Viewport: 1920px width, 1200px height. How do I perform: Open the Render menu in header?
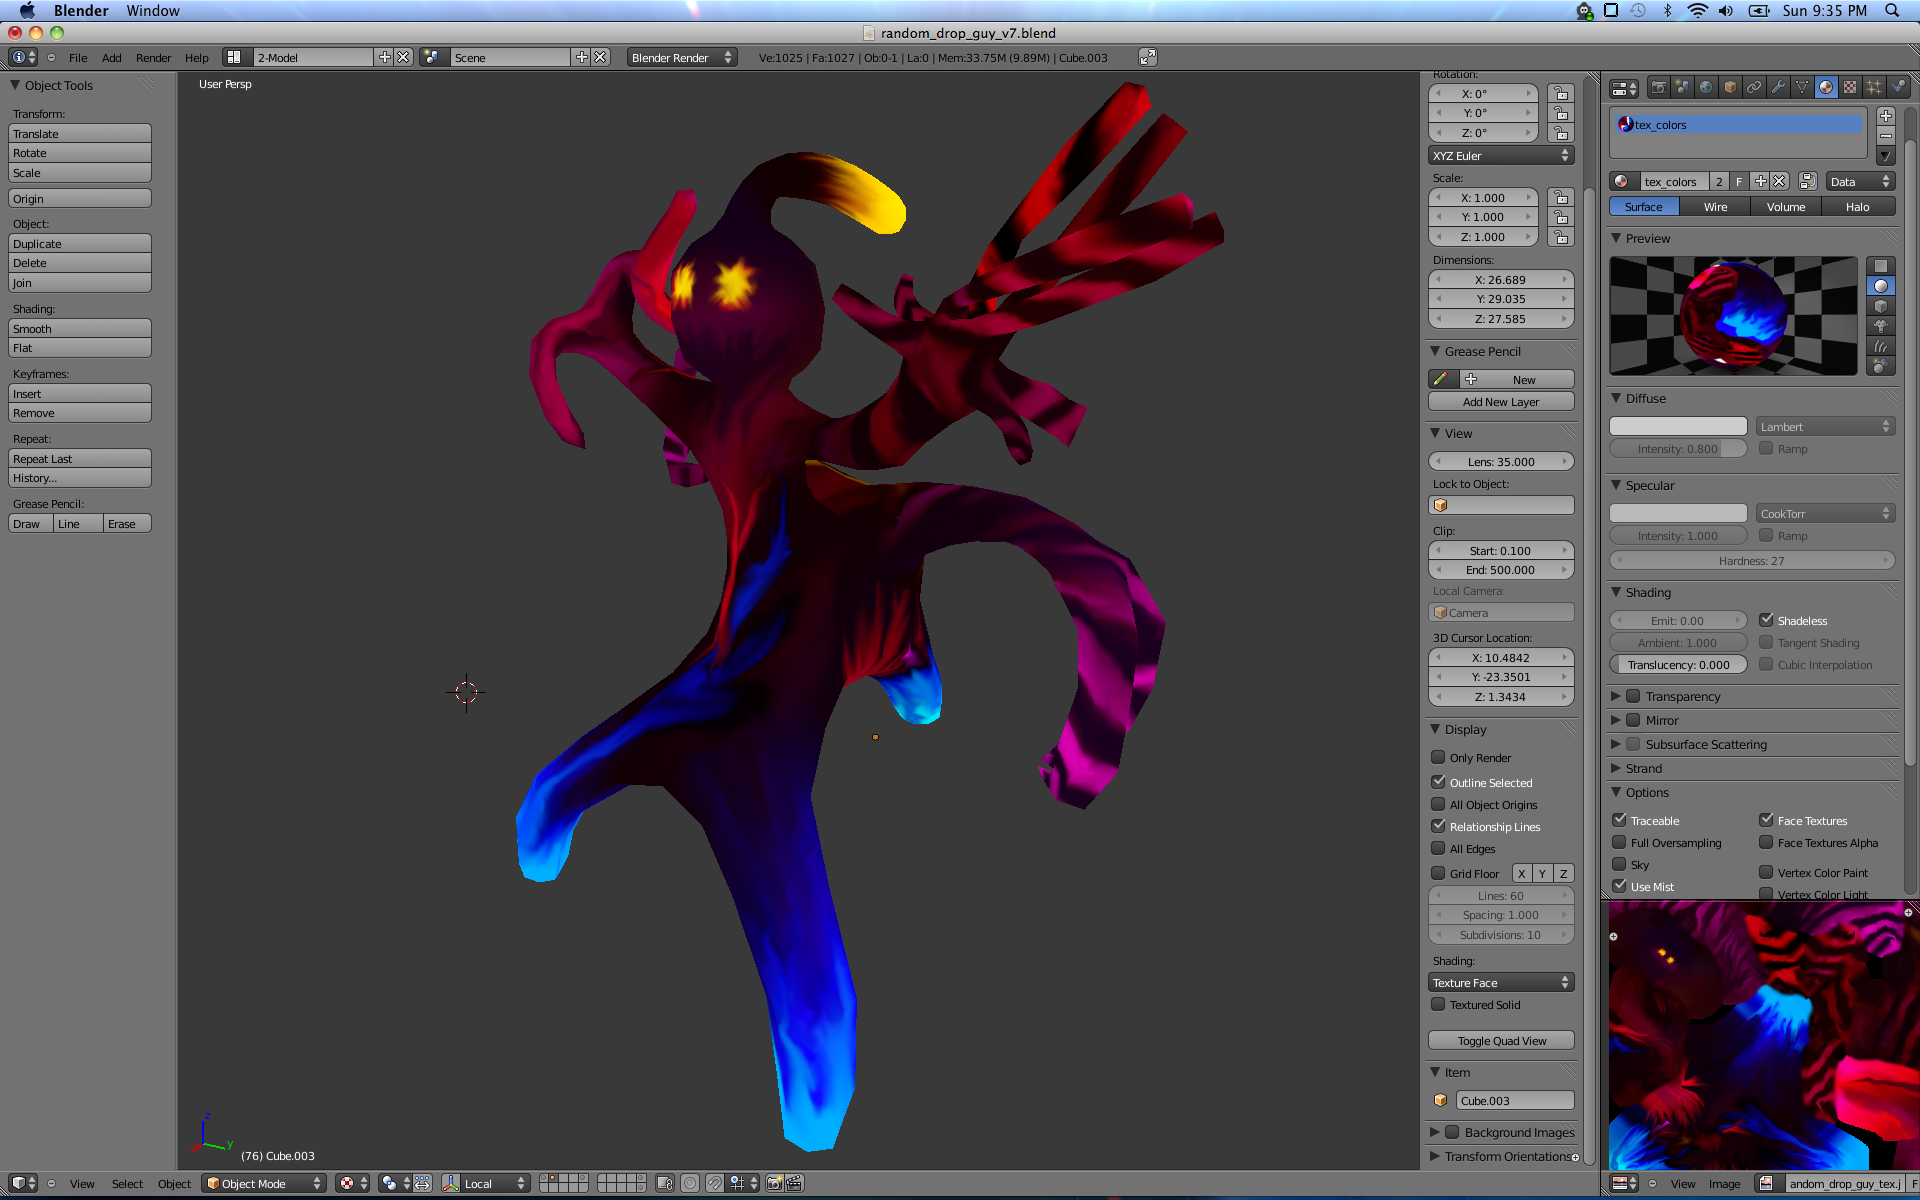(x=153, y=58)
